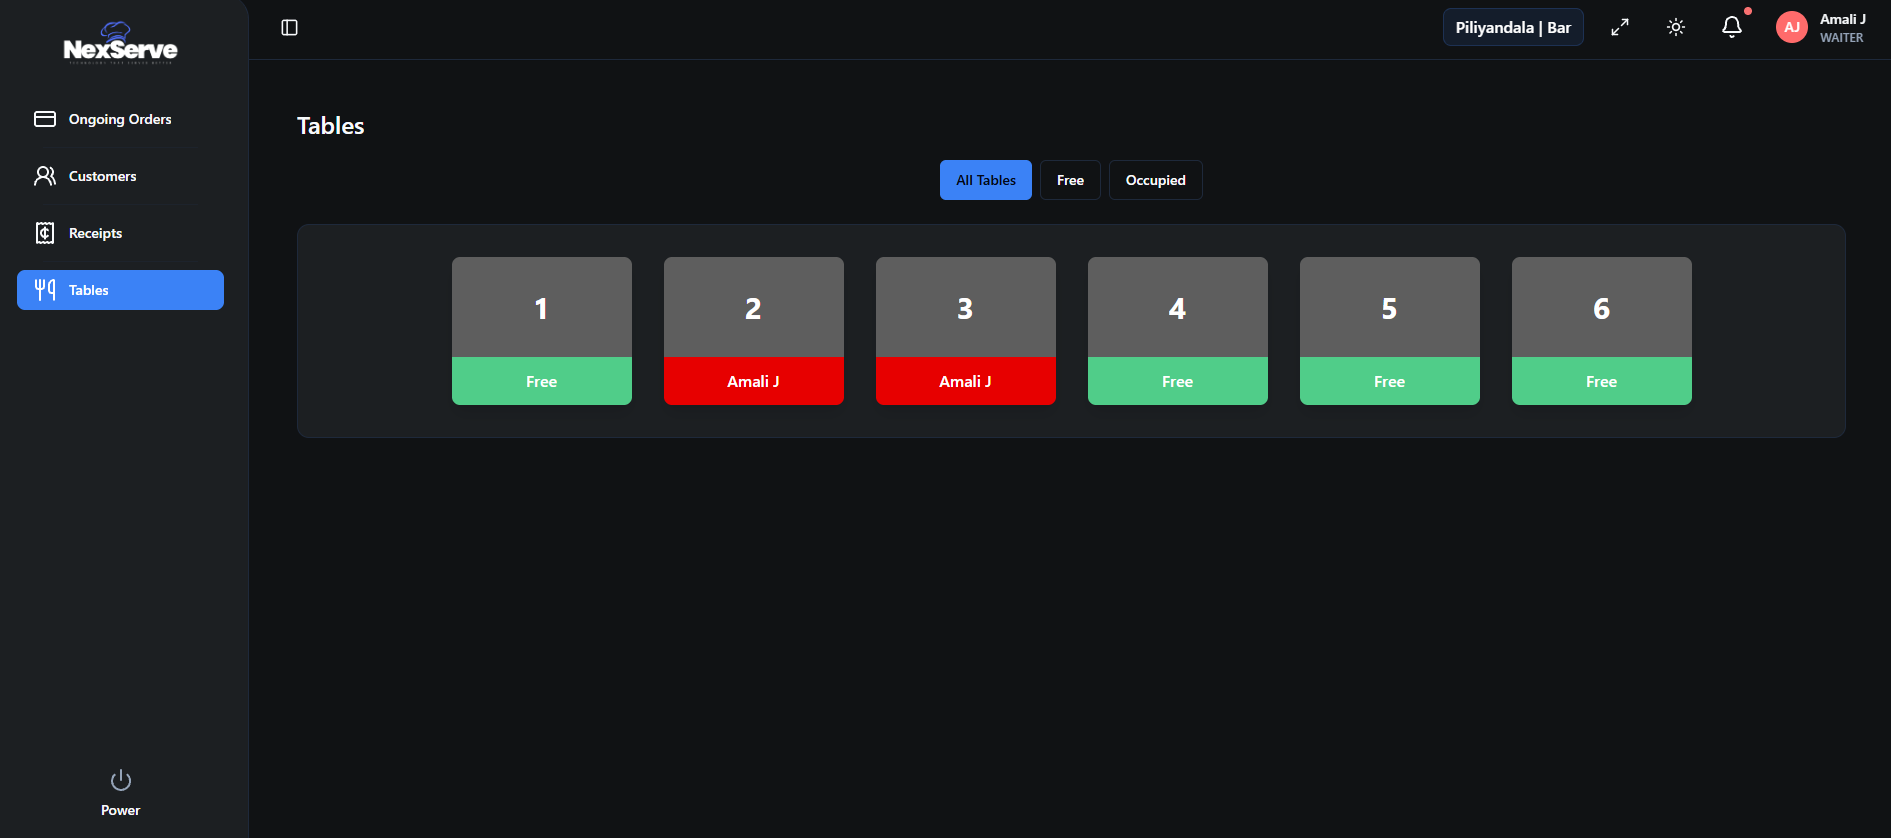Image resolution: width=1891 pixels, height=838 pixels.
Task: Enter fullscreen with expand icon
Action: tap(1620, 28)
